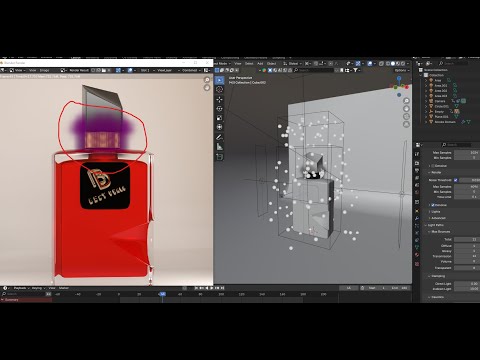Image resolution: width=480 pixels, height=360 pixels.
Task: Expand the Advanced subpanel
Action: [429, 218]
